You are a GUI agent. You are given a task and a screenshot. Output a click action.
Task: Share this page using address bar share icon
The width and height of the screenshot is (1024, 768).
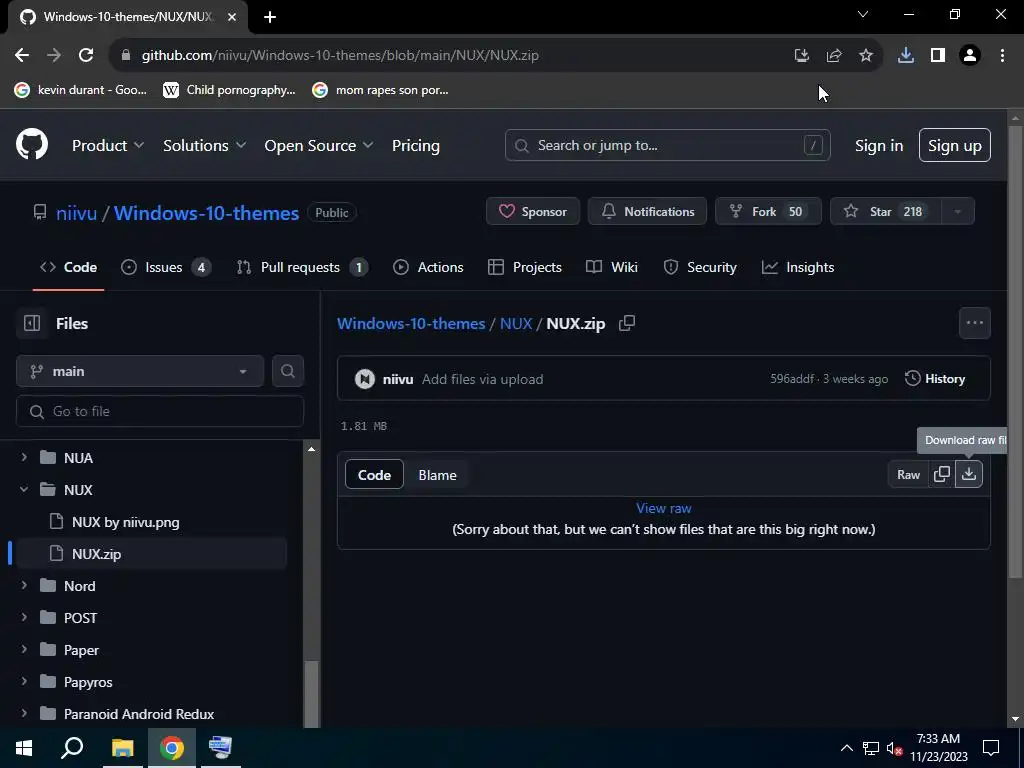tap(834, 56)
